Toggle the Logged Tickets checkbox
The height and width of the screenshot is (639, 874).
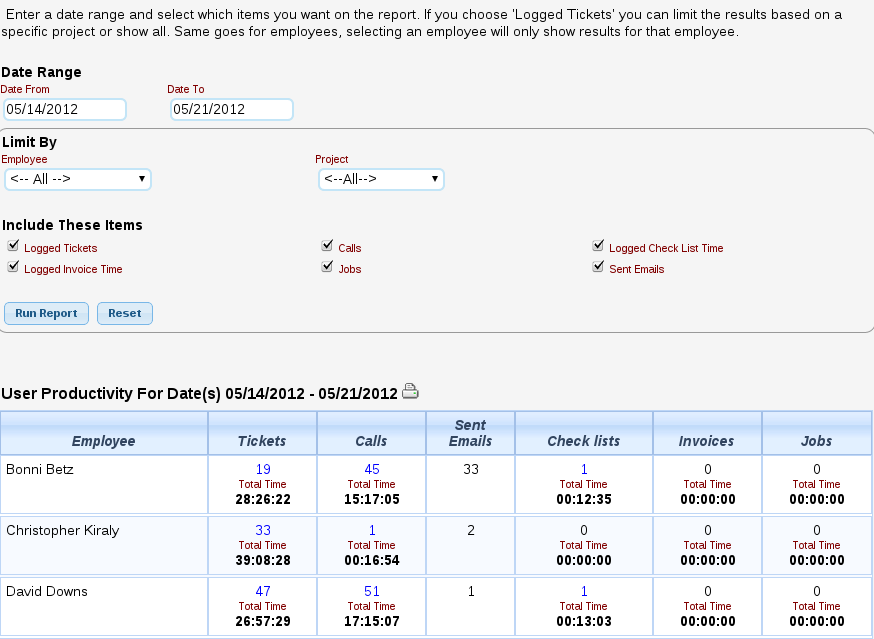(13, 246)
